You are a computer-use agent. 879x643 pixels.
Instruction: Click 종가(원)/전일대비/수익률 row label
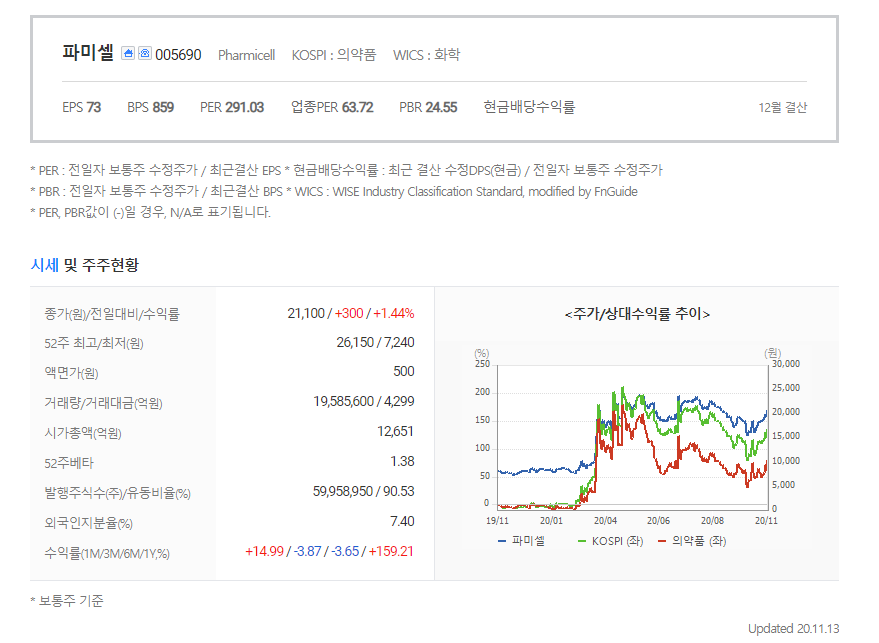[x=112, y=314]
